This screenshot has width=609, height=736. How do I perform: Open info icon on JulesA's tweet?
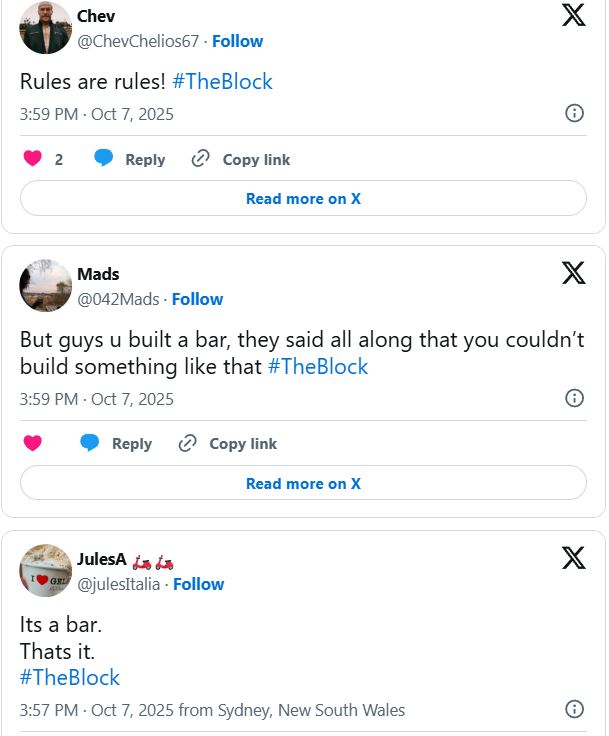point(575,710)
